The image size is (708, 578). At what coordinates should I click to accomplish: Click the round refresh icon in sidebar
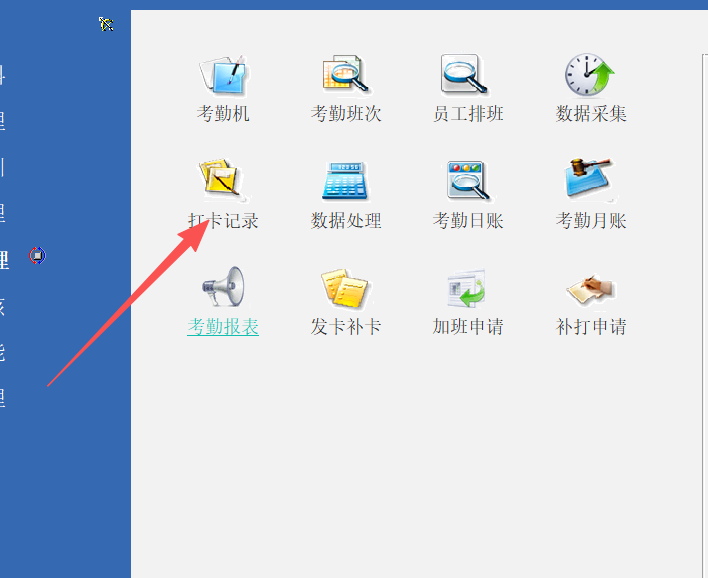(37, 256)
